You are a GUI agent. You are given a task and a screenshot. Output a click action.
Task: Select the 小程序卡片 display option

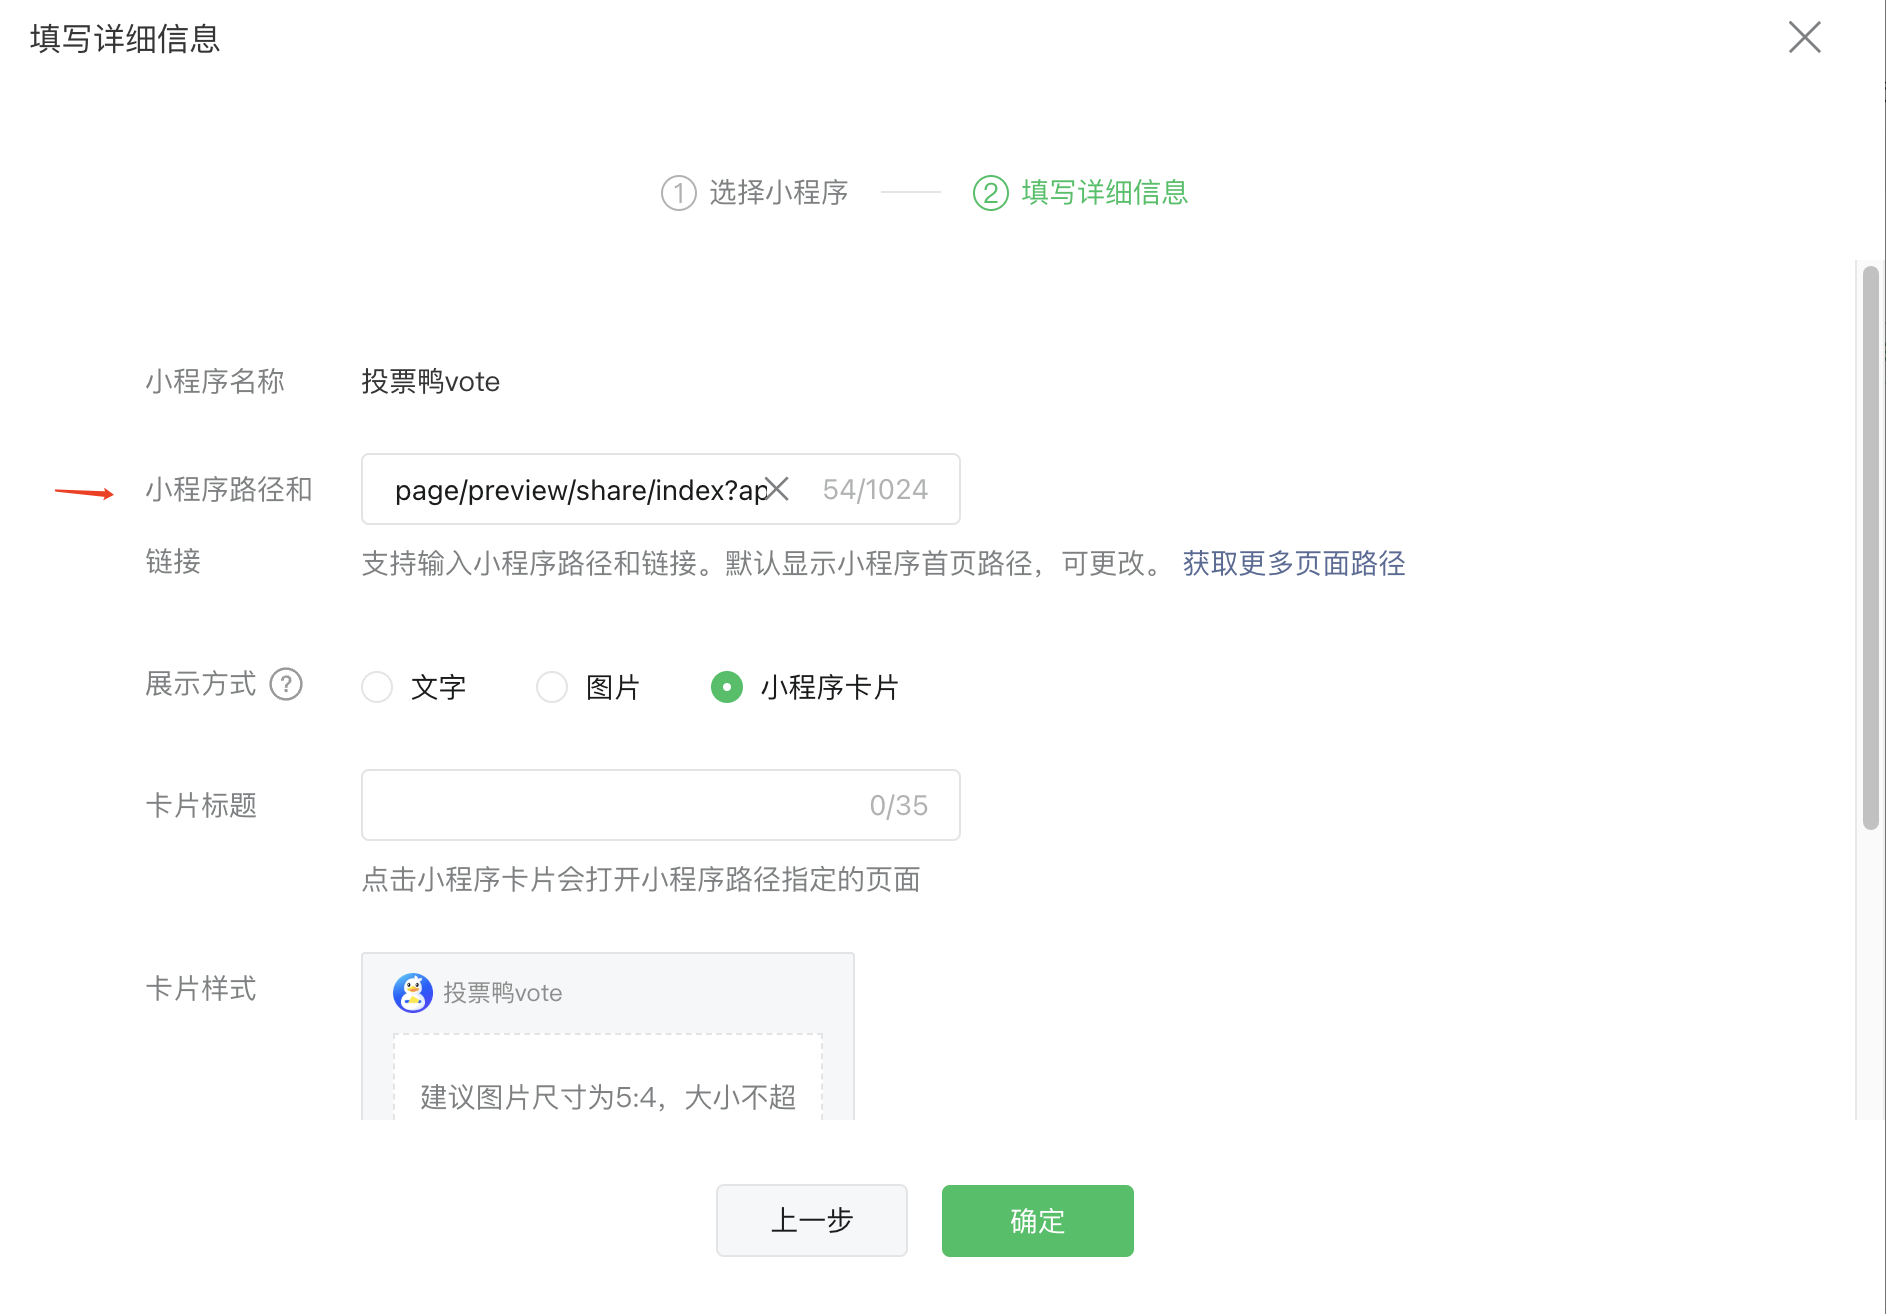[x=727, y=687]
